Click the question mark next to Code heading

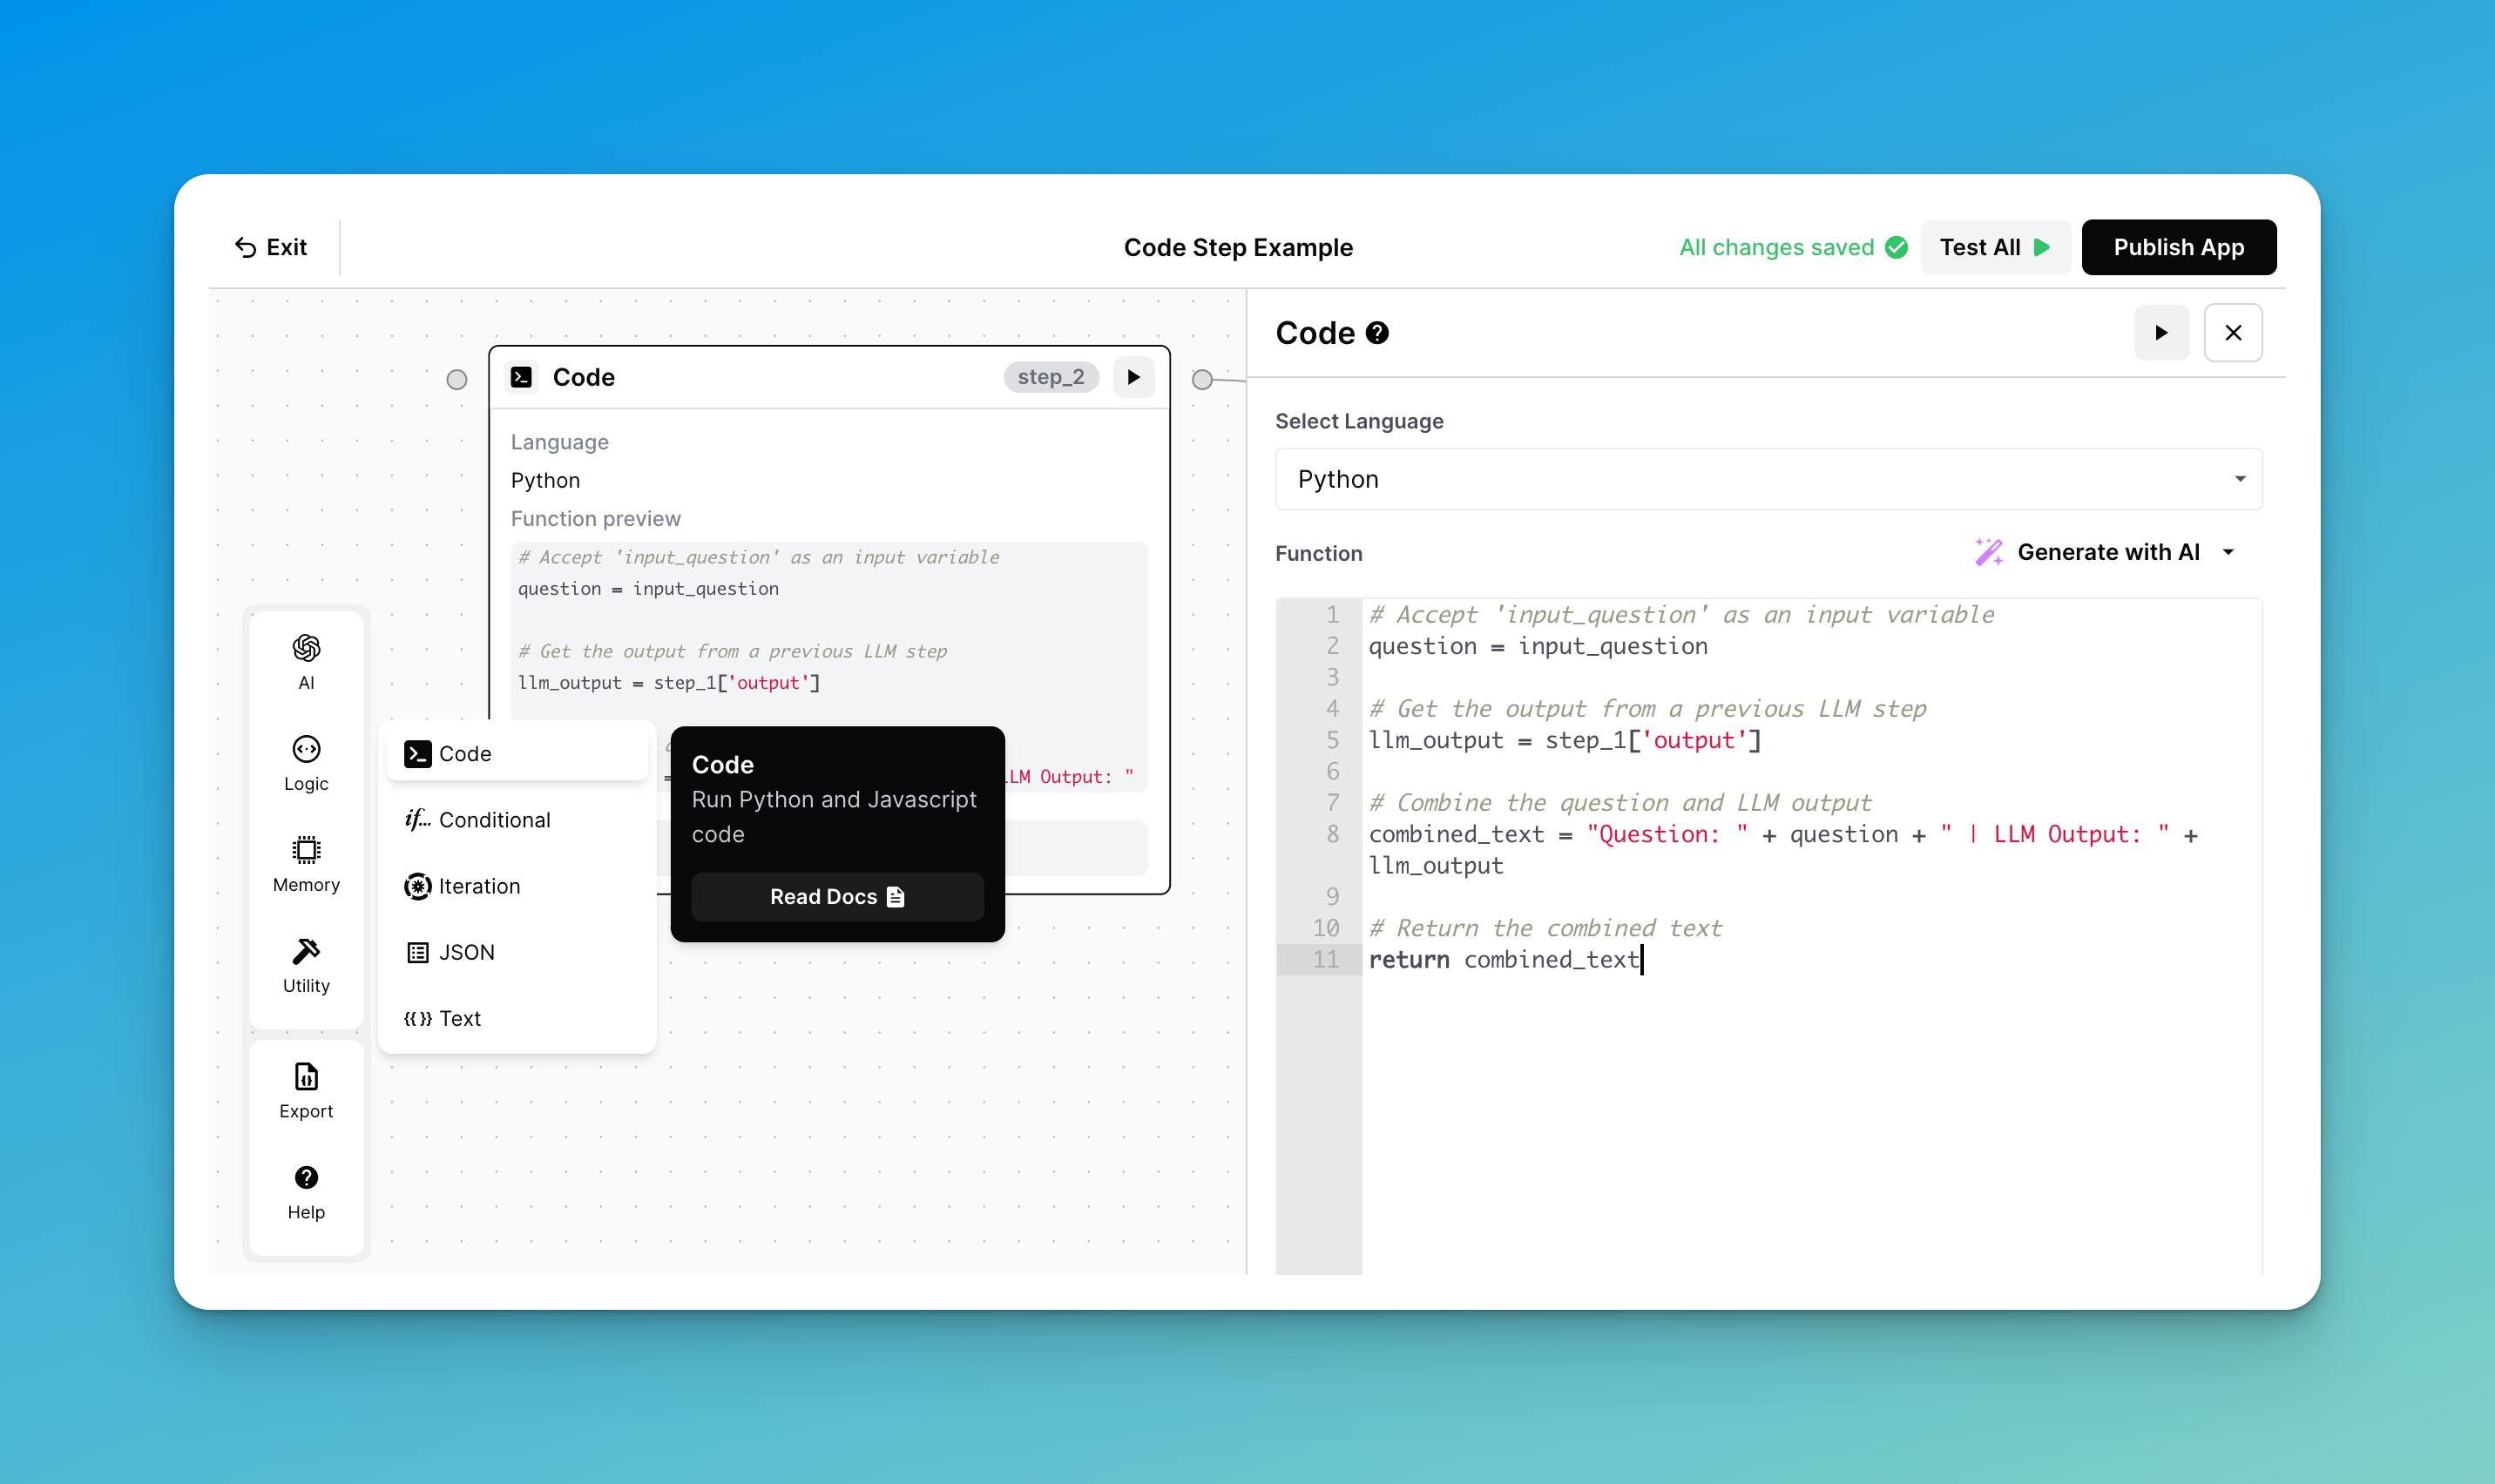pos(1377,333)
